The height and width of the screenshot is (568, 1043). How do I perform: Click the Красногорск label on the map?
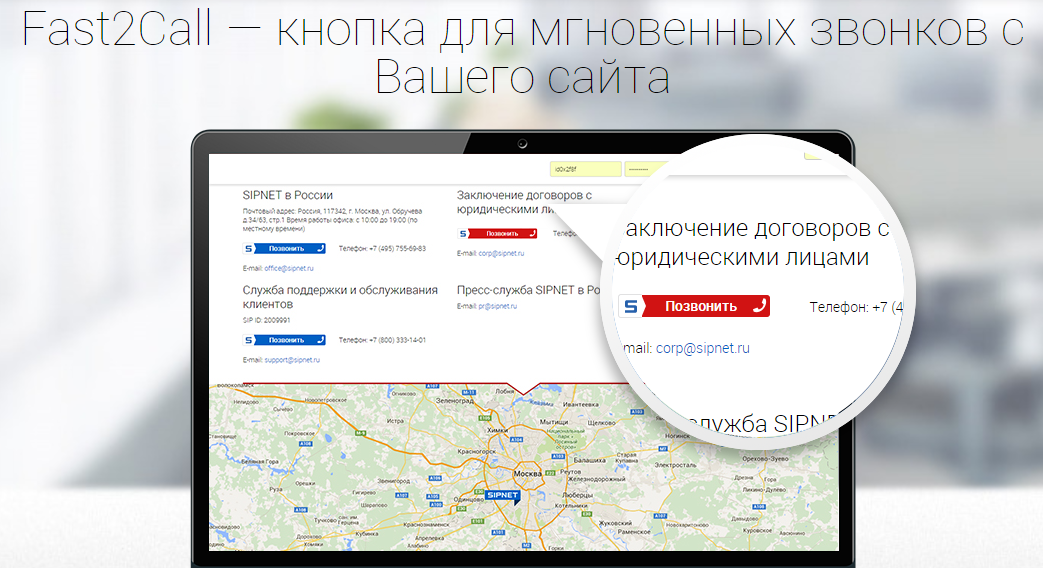point(476,451)
